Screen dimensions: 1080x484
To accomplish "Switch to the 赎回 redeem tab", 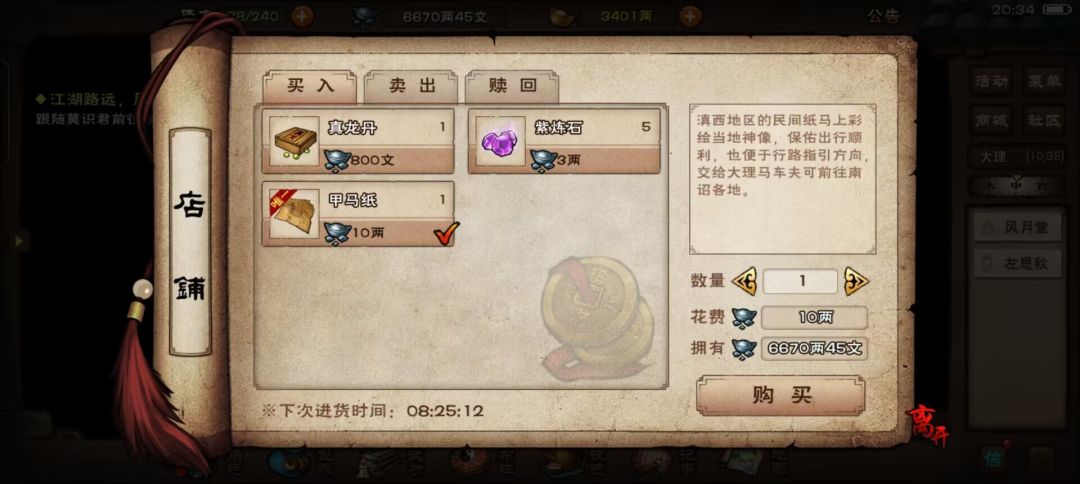I will 512,86.
